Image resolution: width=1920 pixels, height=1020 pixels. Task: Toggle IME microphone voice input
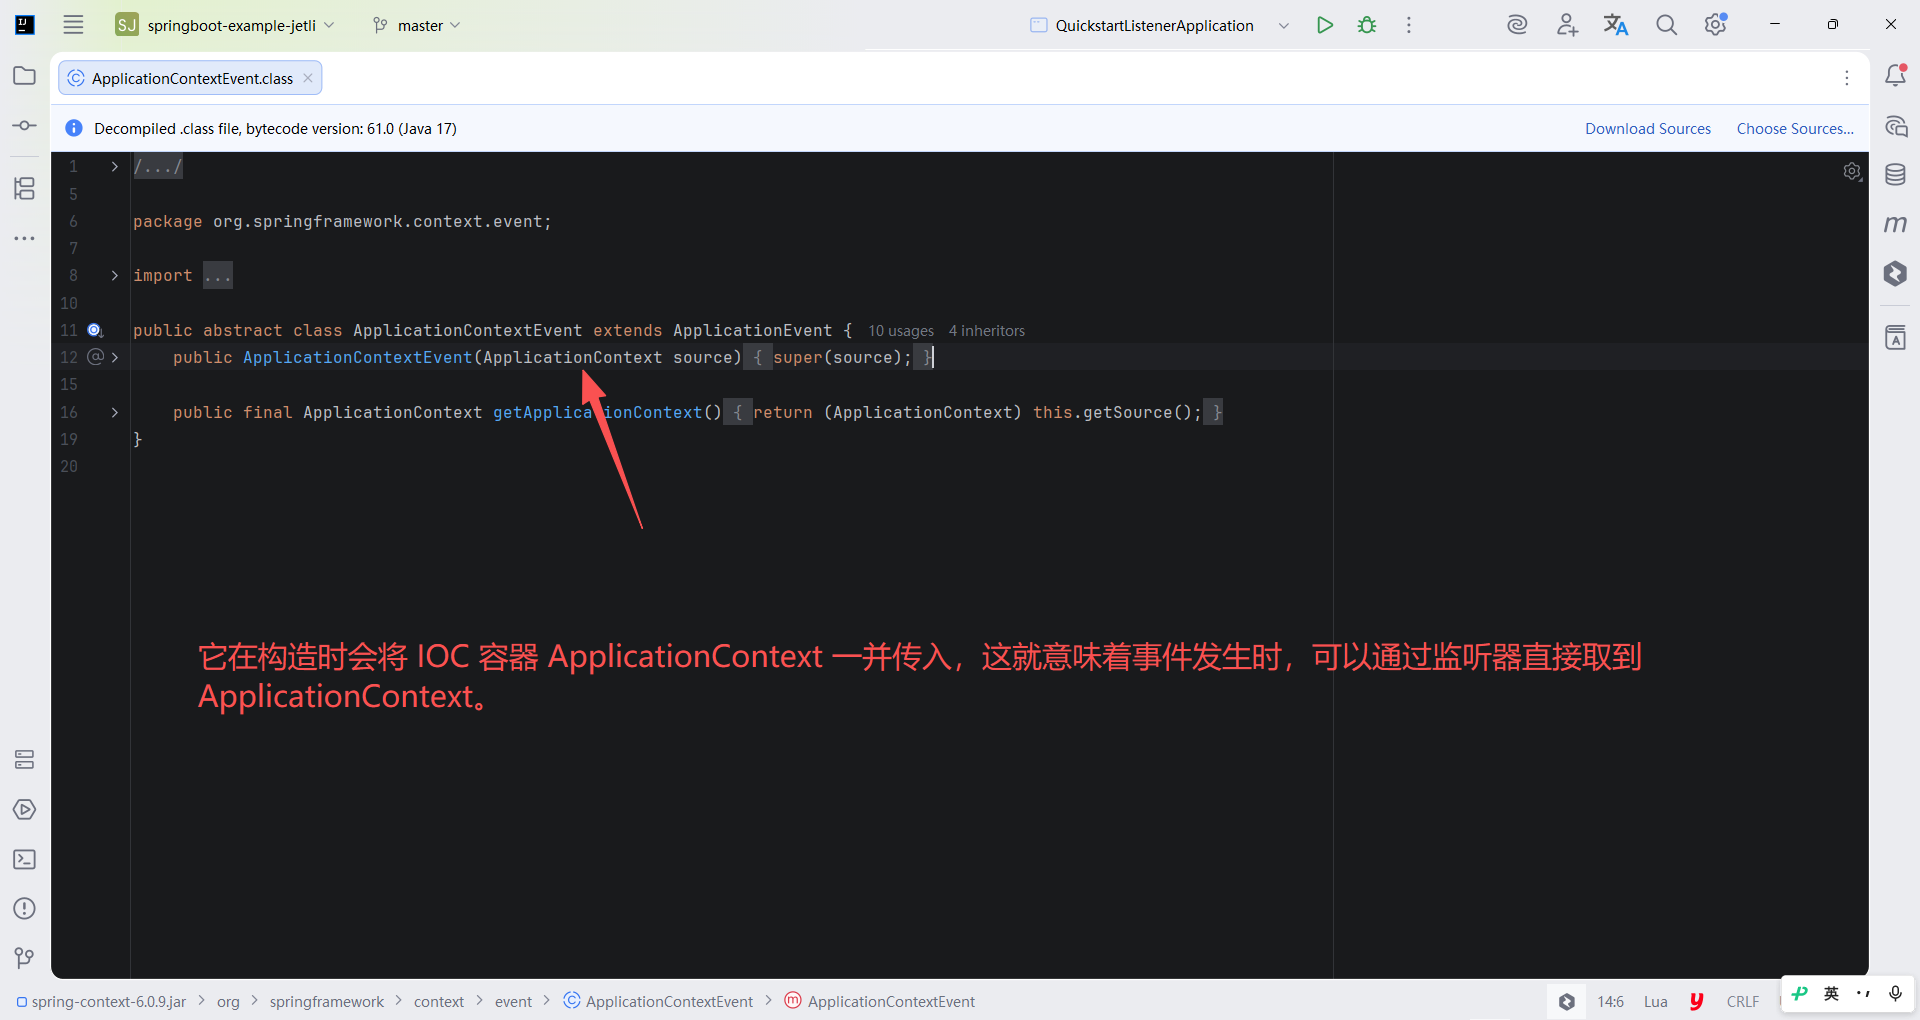[1895, 993]
